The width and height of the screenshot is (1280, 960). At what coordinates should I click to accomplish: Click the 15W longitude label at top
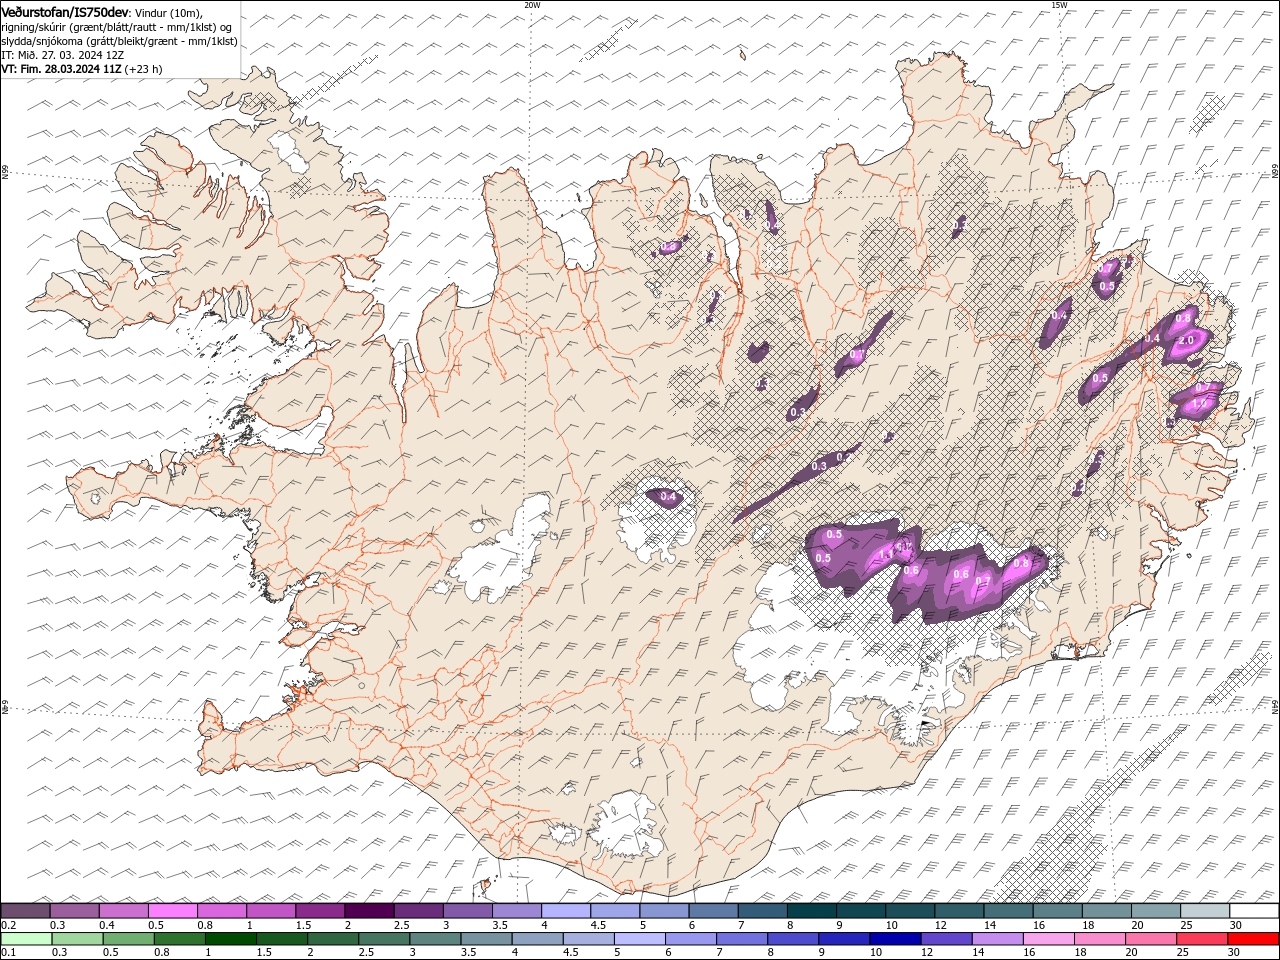[x=1059, y=5]
